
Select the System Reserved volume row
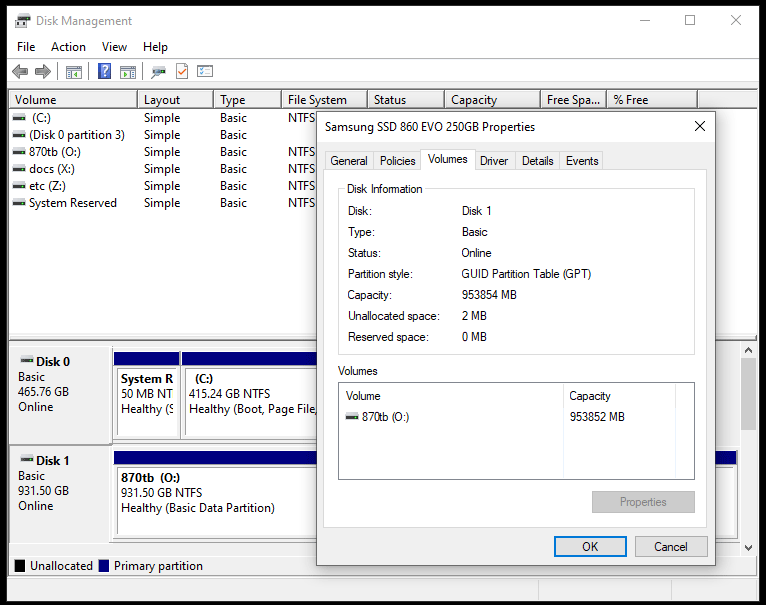pos(161,203)
